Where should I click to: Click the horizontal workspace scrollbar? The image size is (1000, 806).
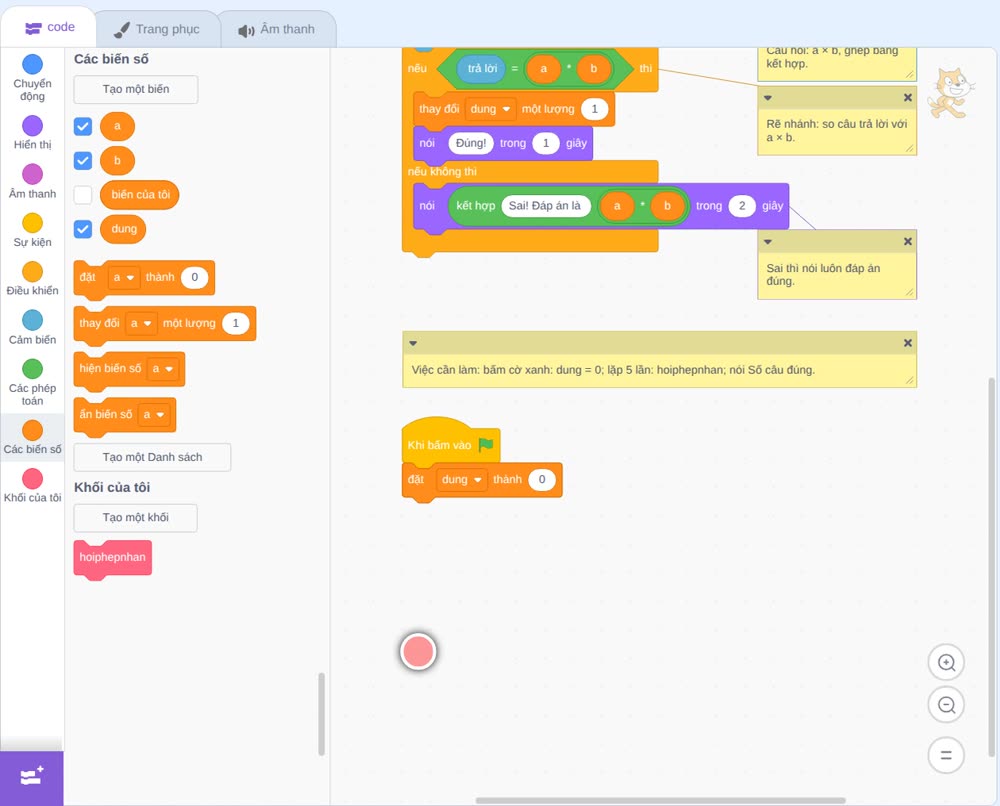(x=660, y=800)
